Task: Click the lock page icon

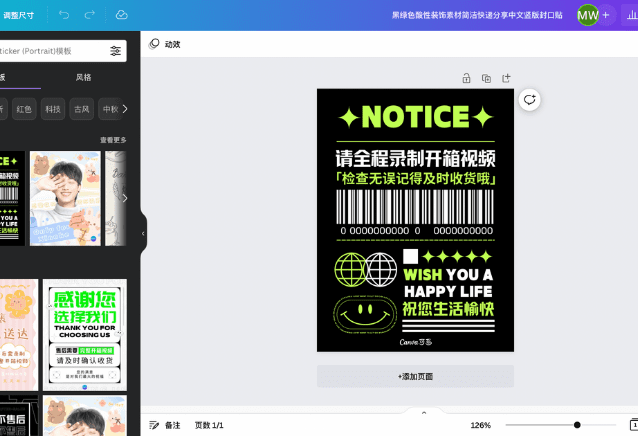Action: pyautogui.click(x=466, y=78)
